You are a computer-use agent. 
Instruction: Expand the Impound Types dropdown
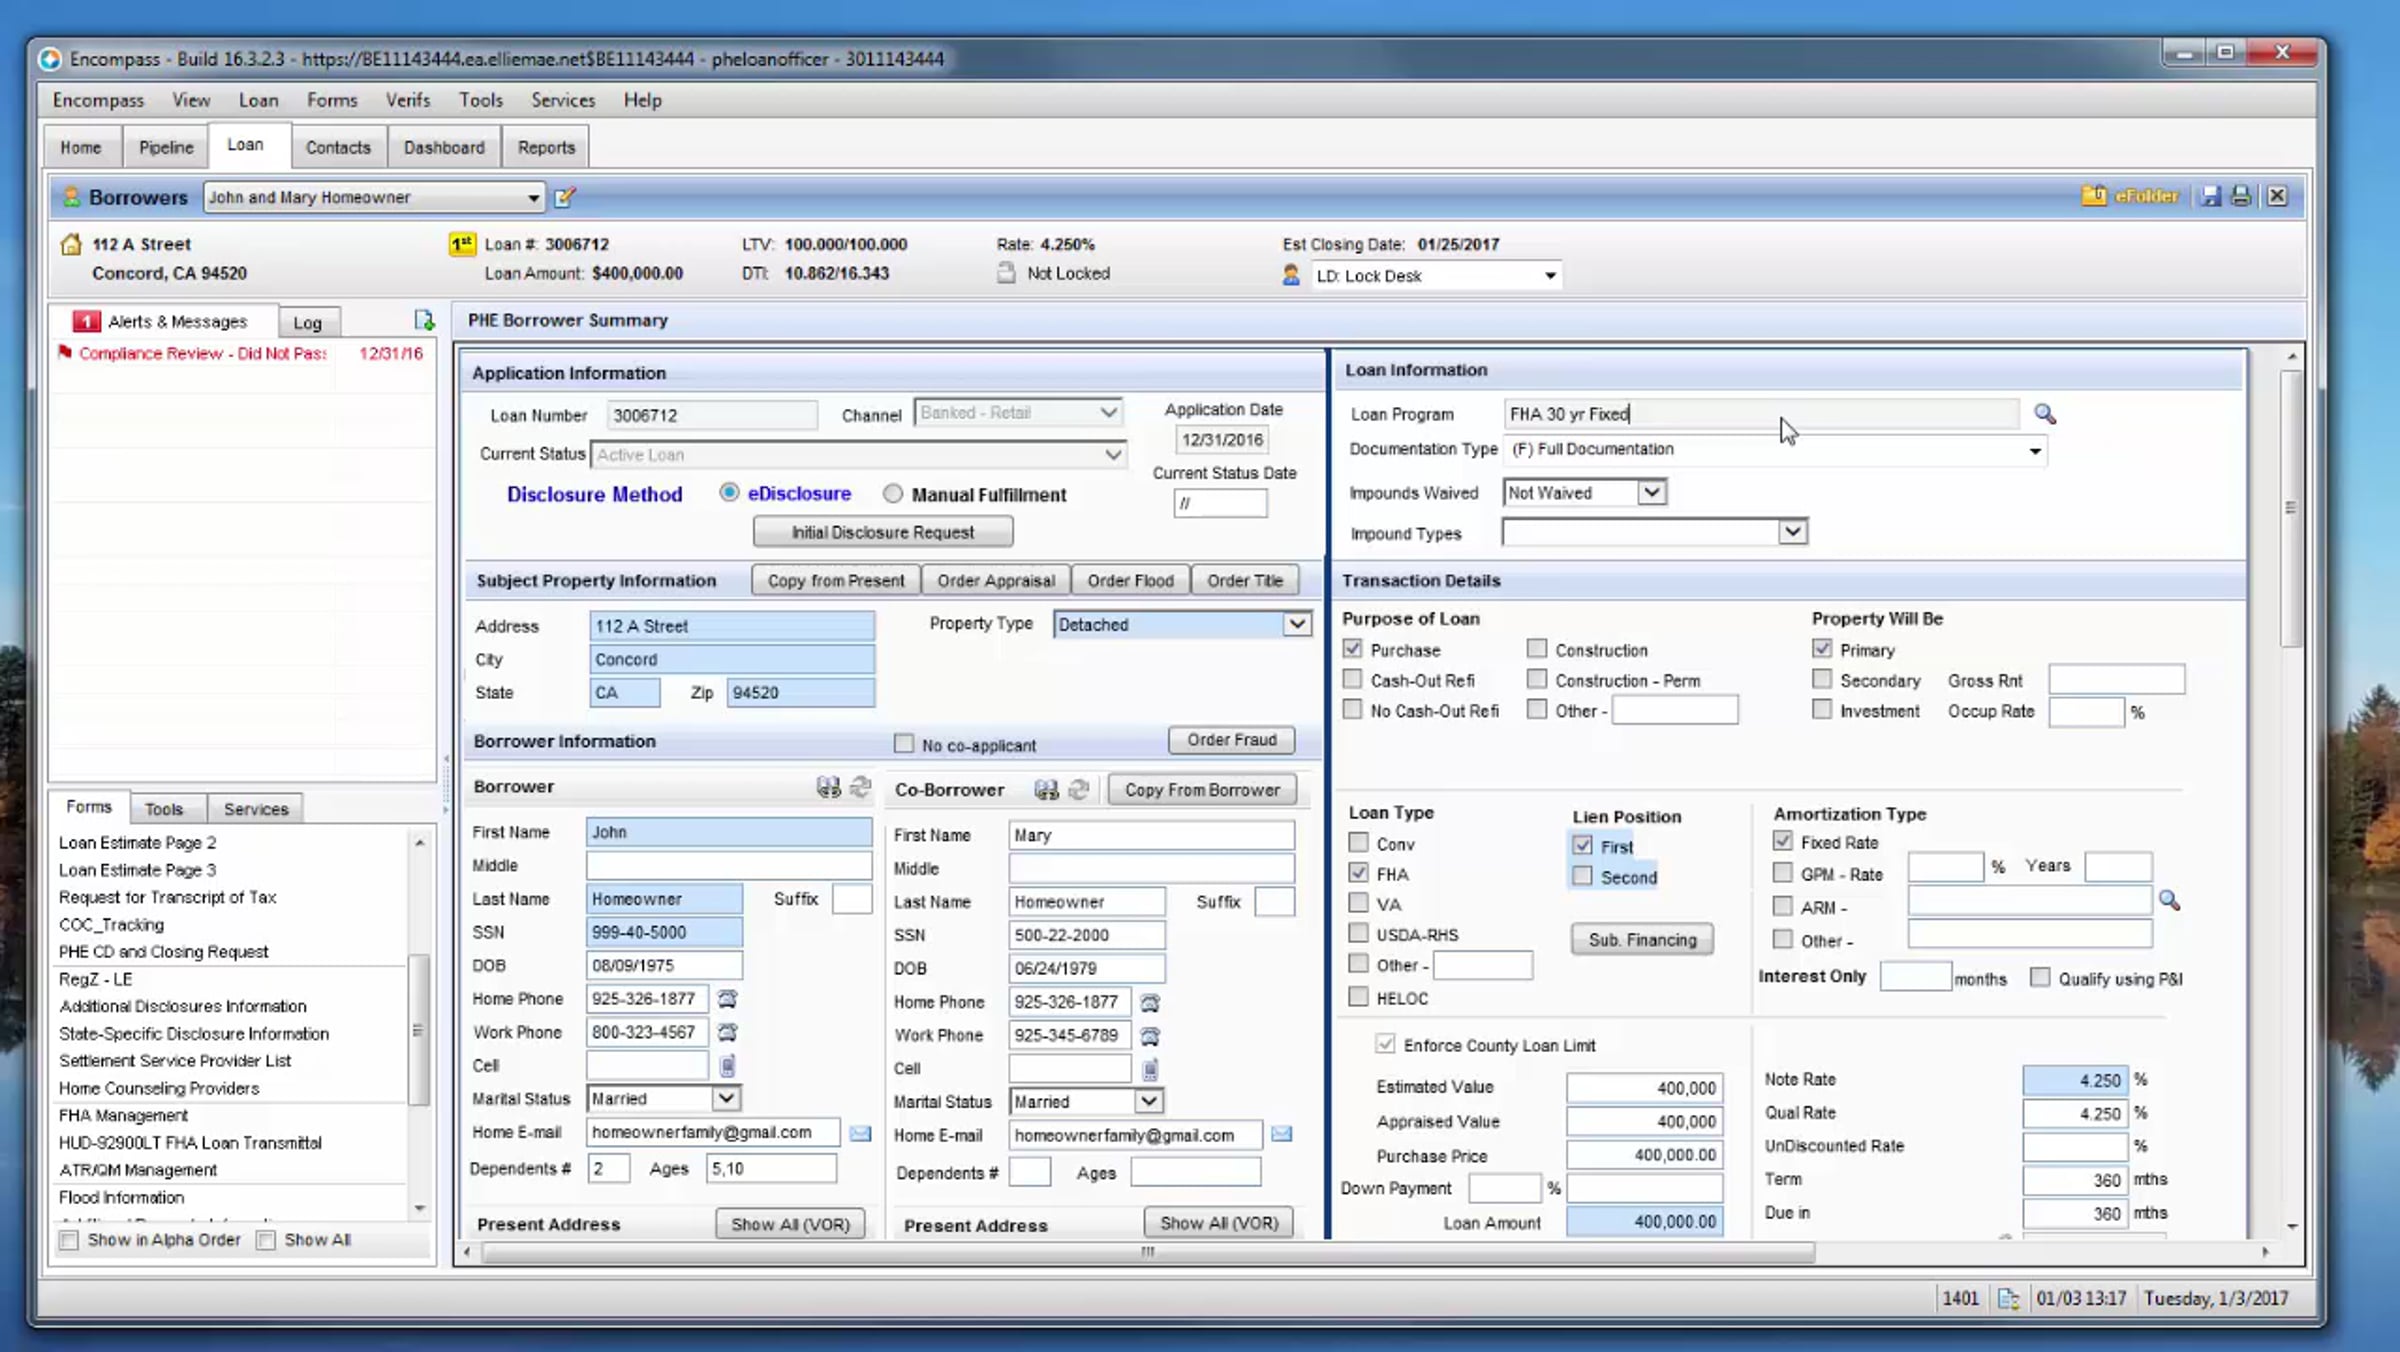click(x=1792, y=531)
